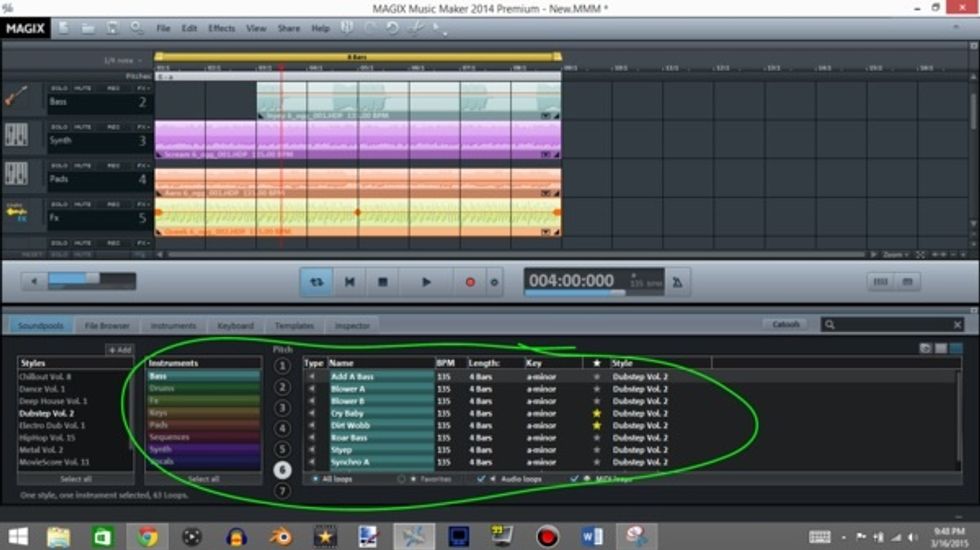Uncheck the MIDI loops checkbox
980x550 pixels.
[574, 479]
